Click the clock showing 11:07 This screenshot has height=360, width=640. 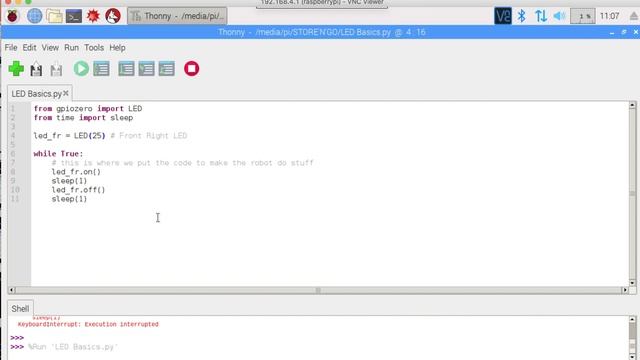610,16
